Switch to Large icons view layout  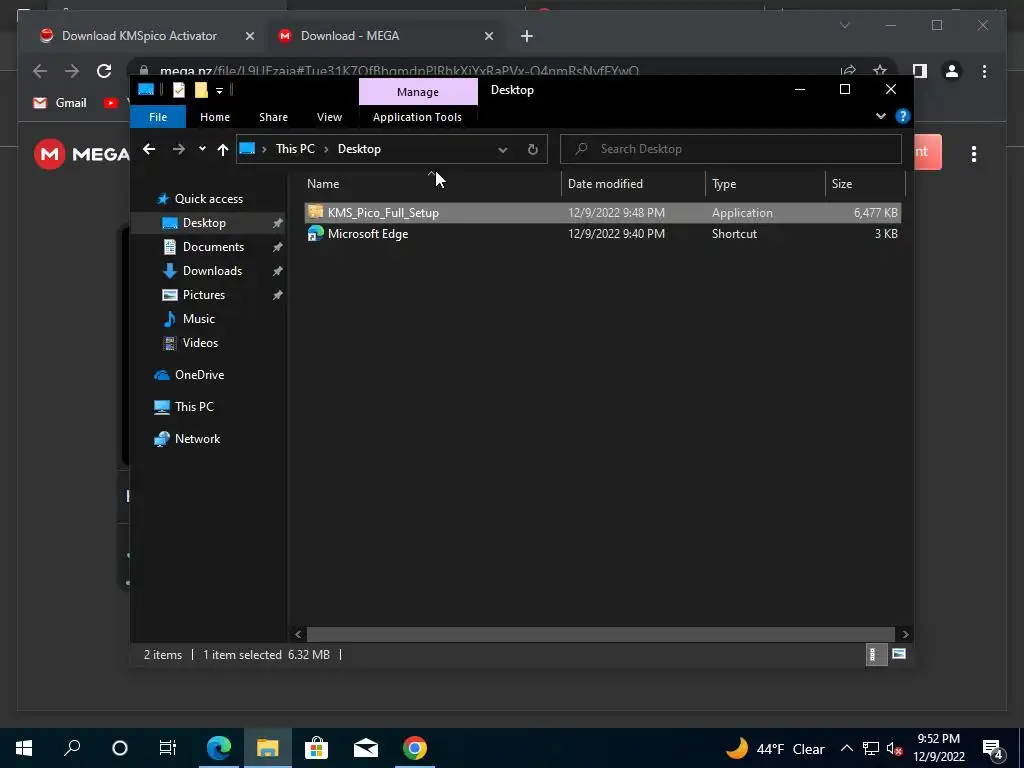pos(899,654)
